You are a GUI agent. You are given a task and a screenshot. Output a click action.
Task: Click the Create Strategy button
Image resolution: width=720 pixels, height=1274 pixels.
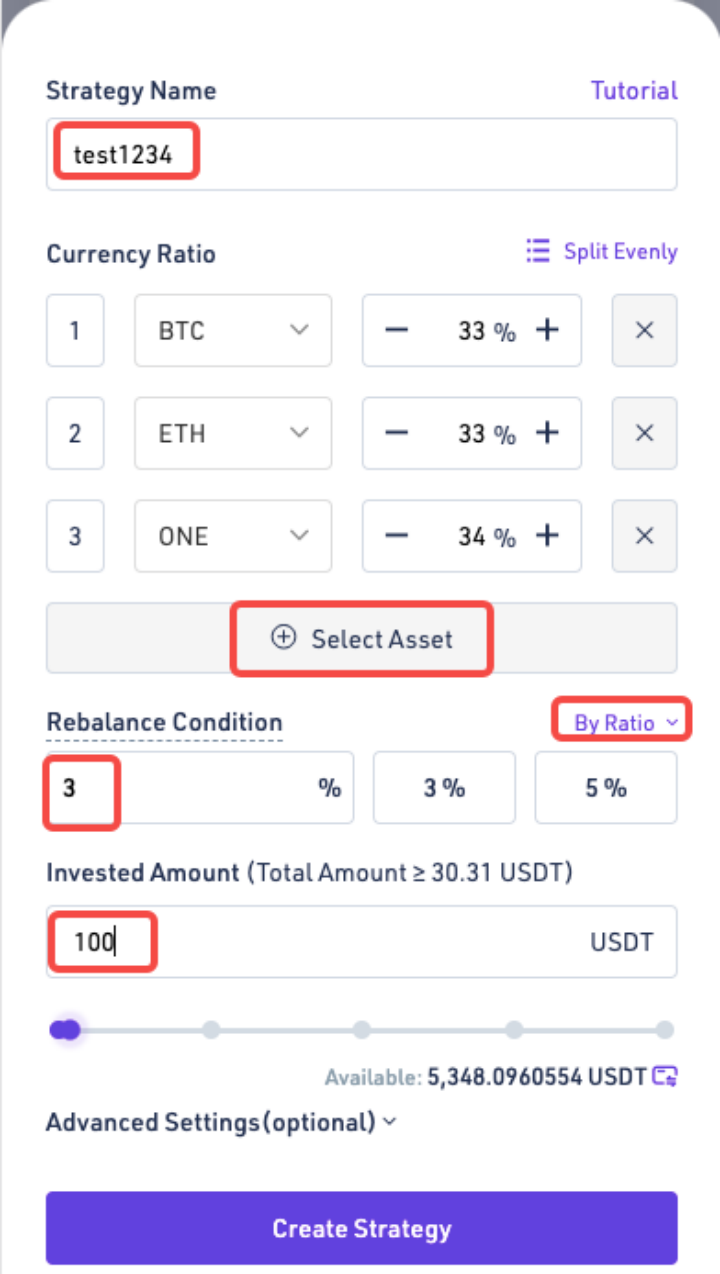pyautogui.click(x=361, y=1229)
